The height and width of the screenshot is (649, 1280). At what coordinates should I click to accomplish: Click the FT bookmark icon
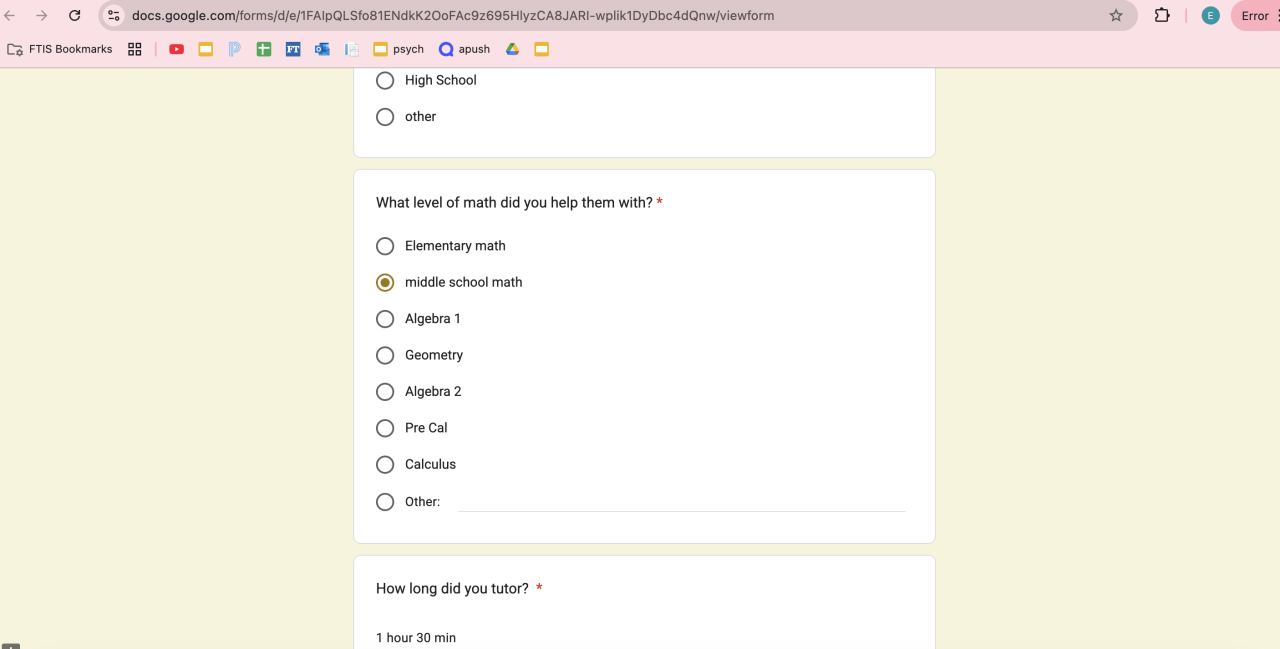point(293,49)
